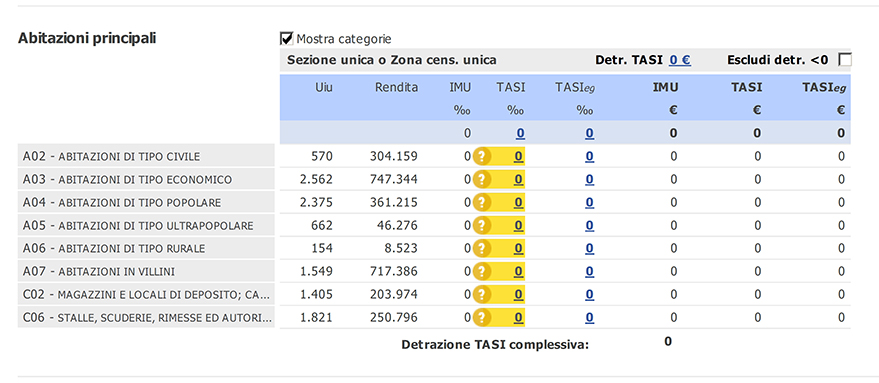
Task: Select the C02 - Magazzini e locali di deposito label
Action: 146,294
